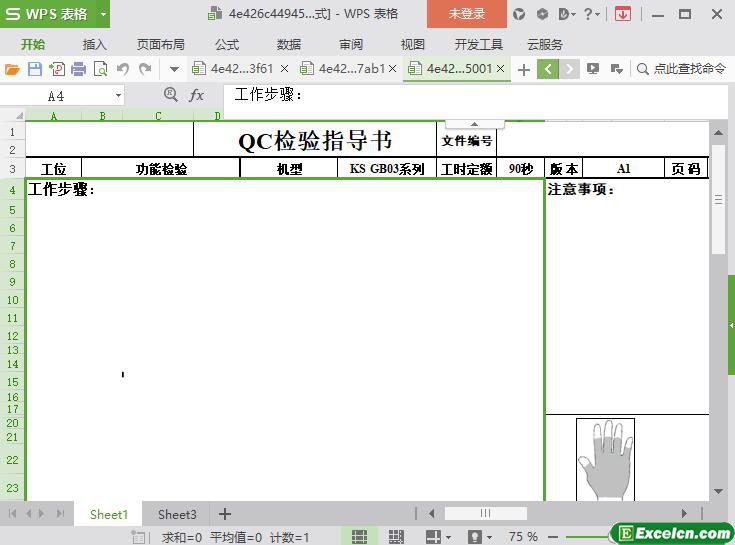Open the WPS 表格 application menu dropdown
The image size is (735, 545).
pyautogui.click(x=103, y=14)
